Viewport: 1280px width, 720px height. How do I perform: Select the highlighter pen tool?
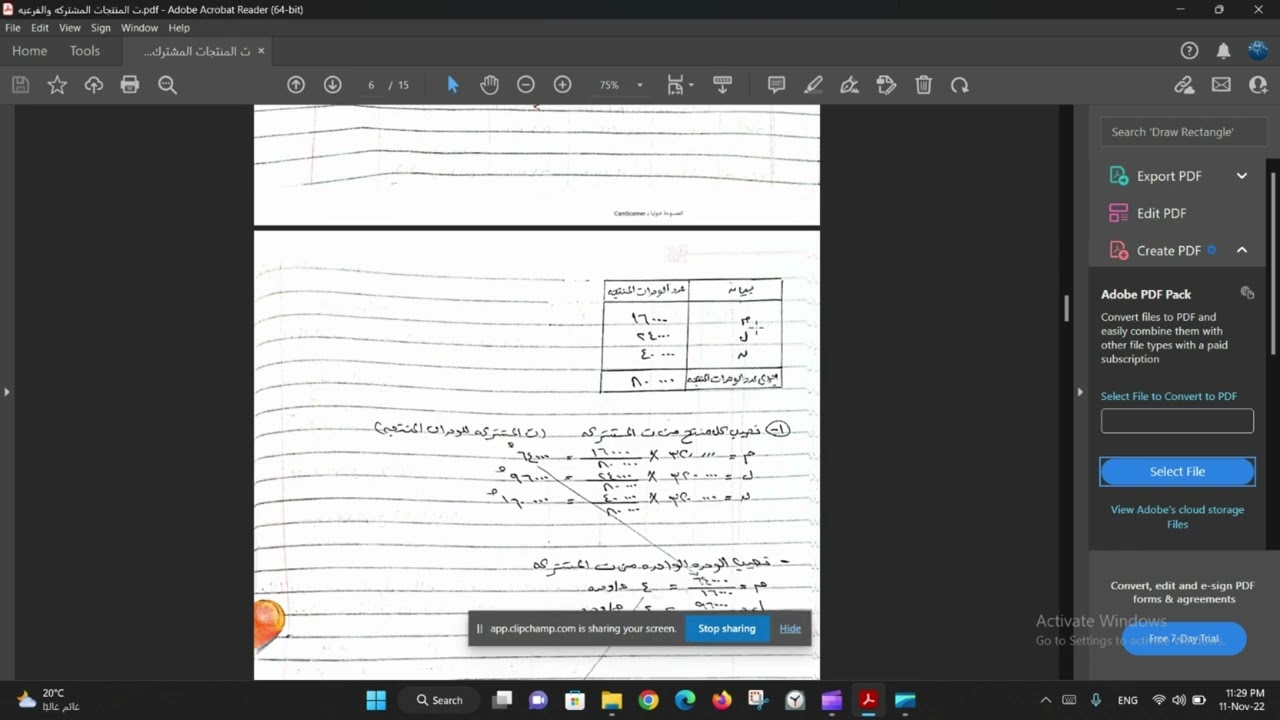coord(813,85)
